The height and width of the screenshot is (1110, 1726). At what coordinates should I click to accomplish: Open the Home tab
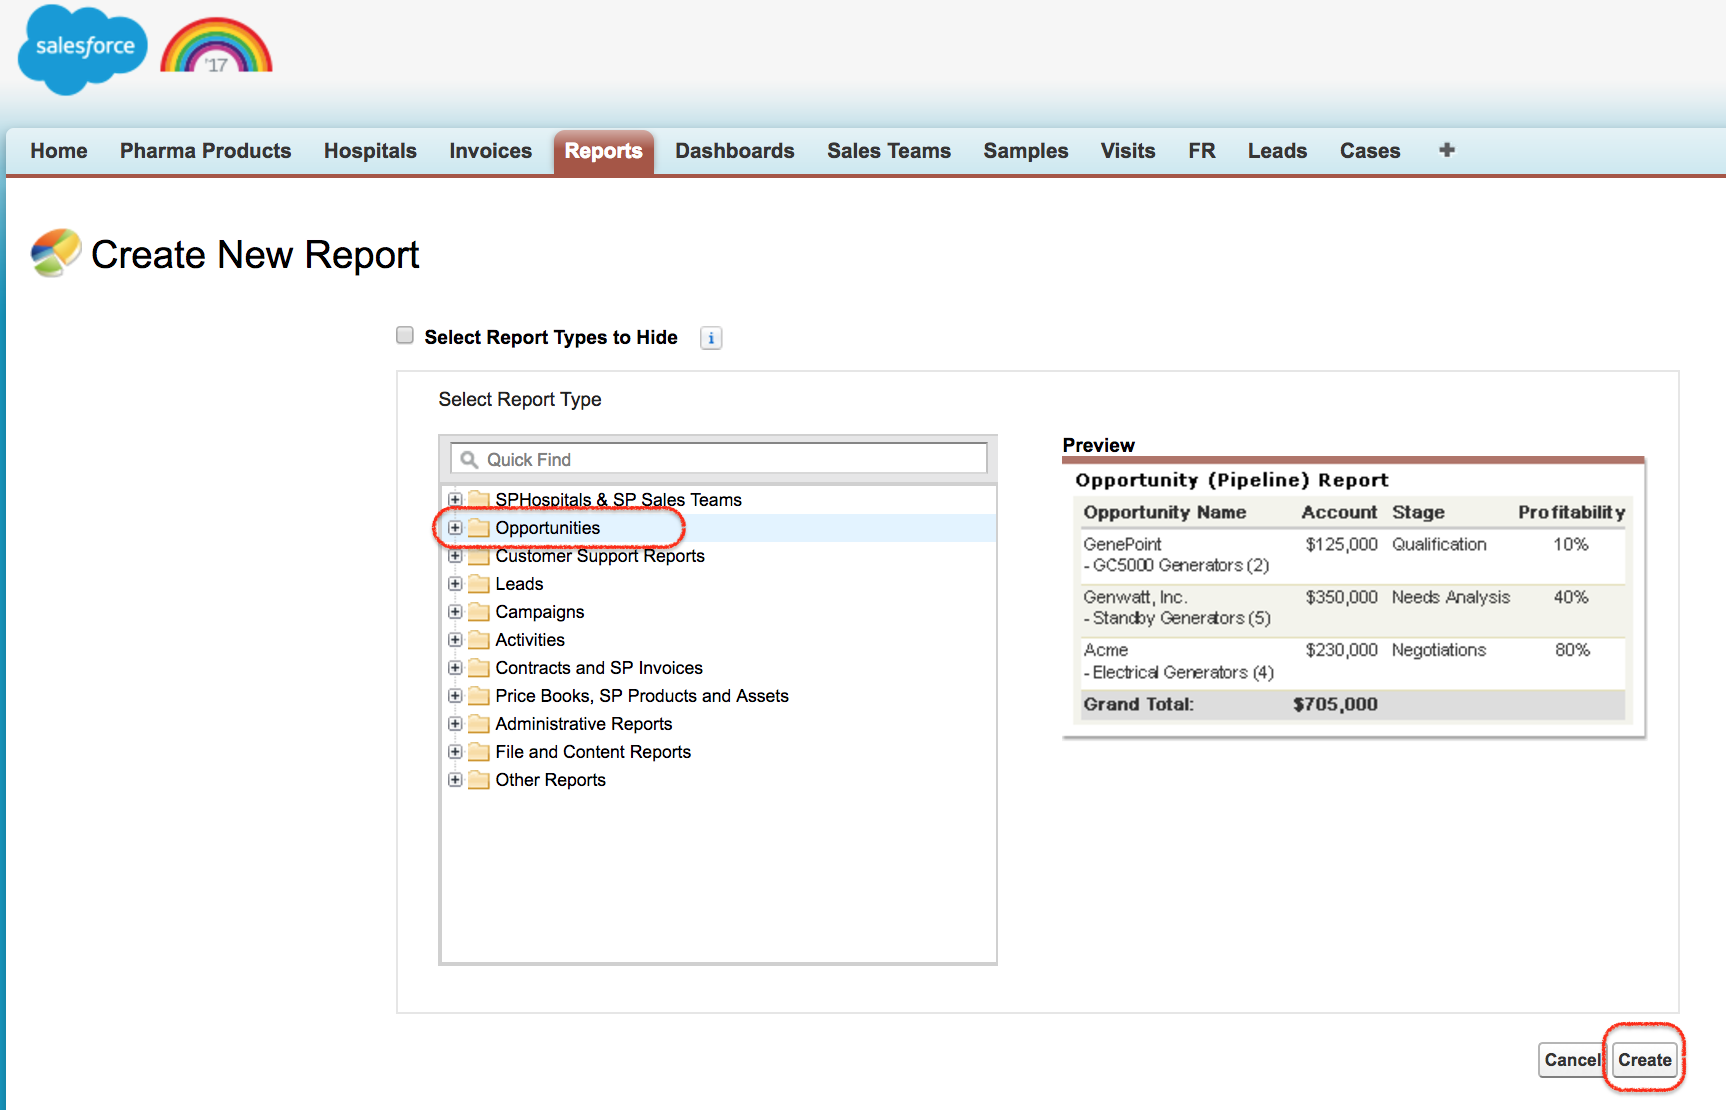click(x=59, y=151)
